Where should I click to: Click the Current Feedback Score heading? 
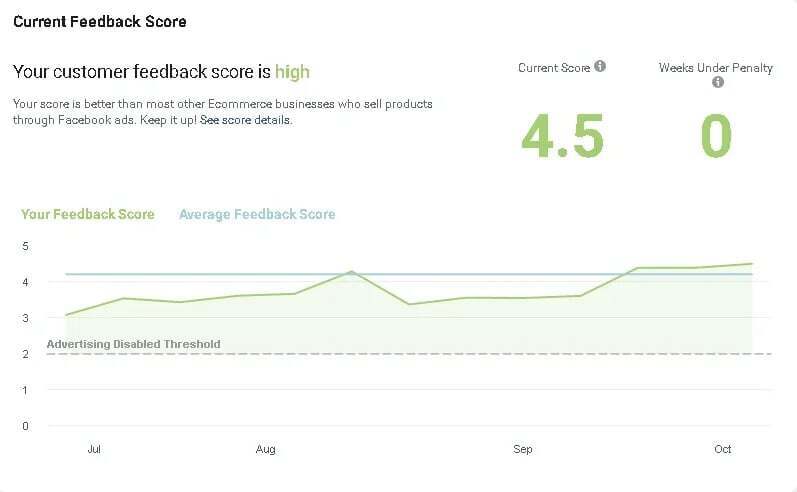[100, 22]
